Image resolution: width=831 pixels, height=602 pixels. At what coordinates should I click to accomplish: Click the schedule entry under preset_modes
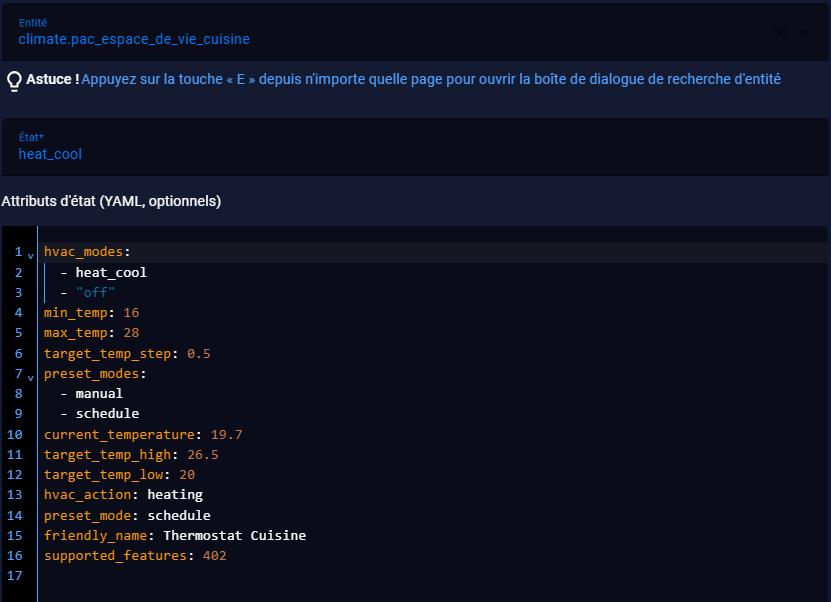click(107, 413)
